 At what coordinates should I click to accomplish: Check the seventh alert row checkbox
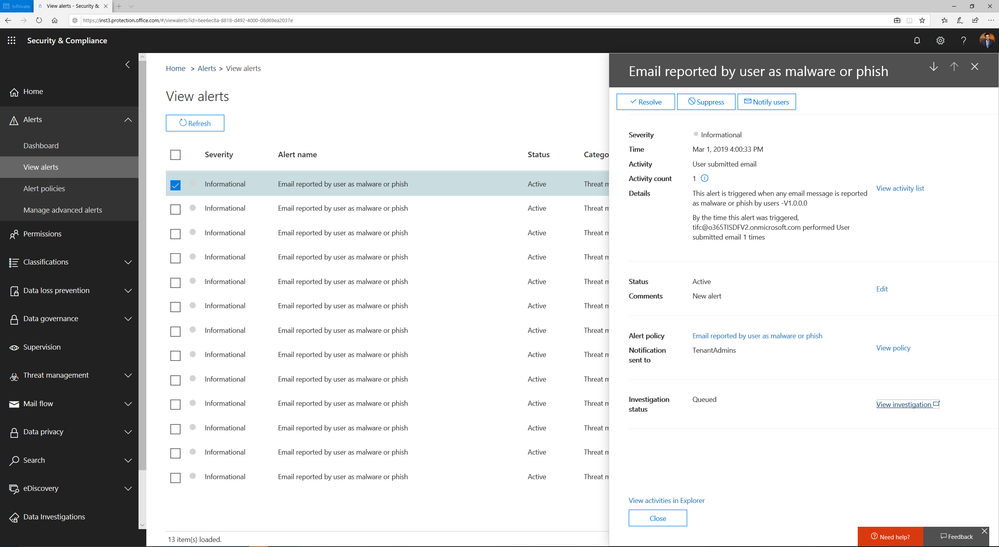(175, 331)
